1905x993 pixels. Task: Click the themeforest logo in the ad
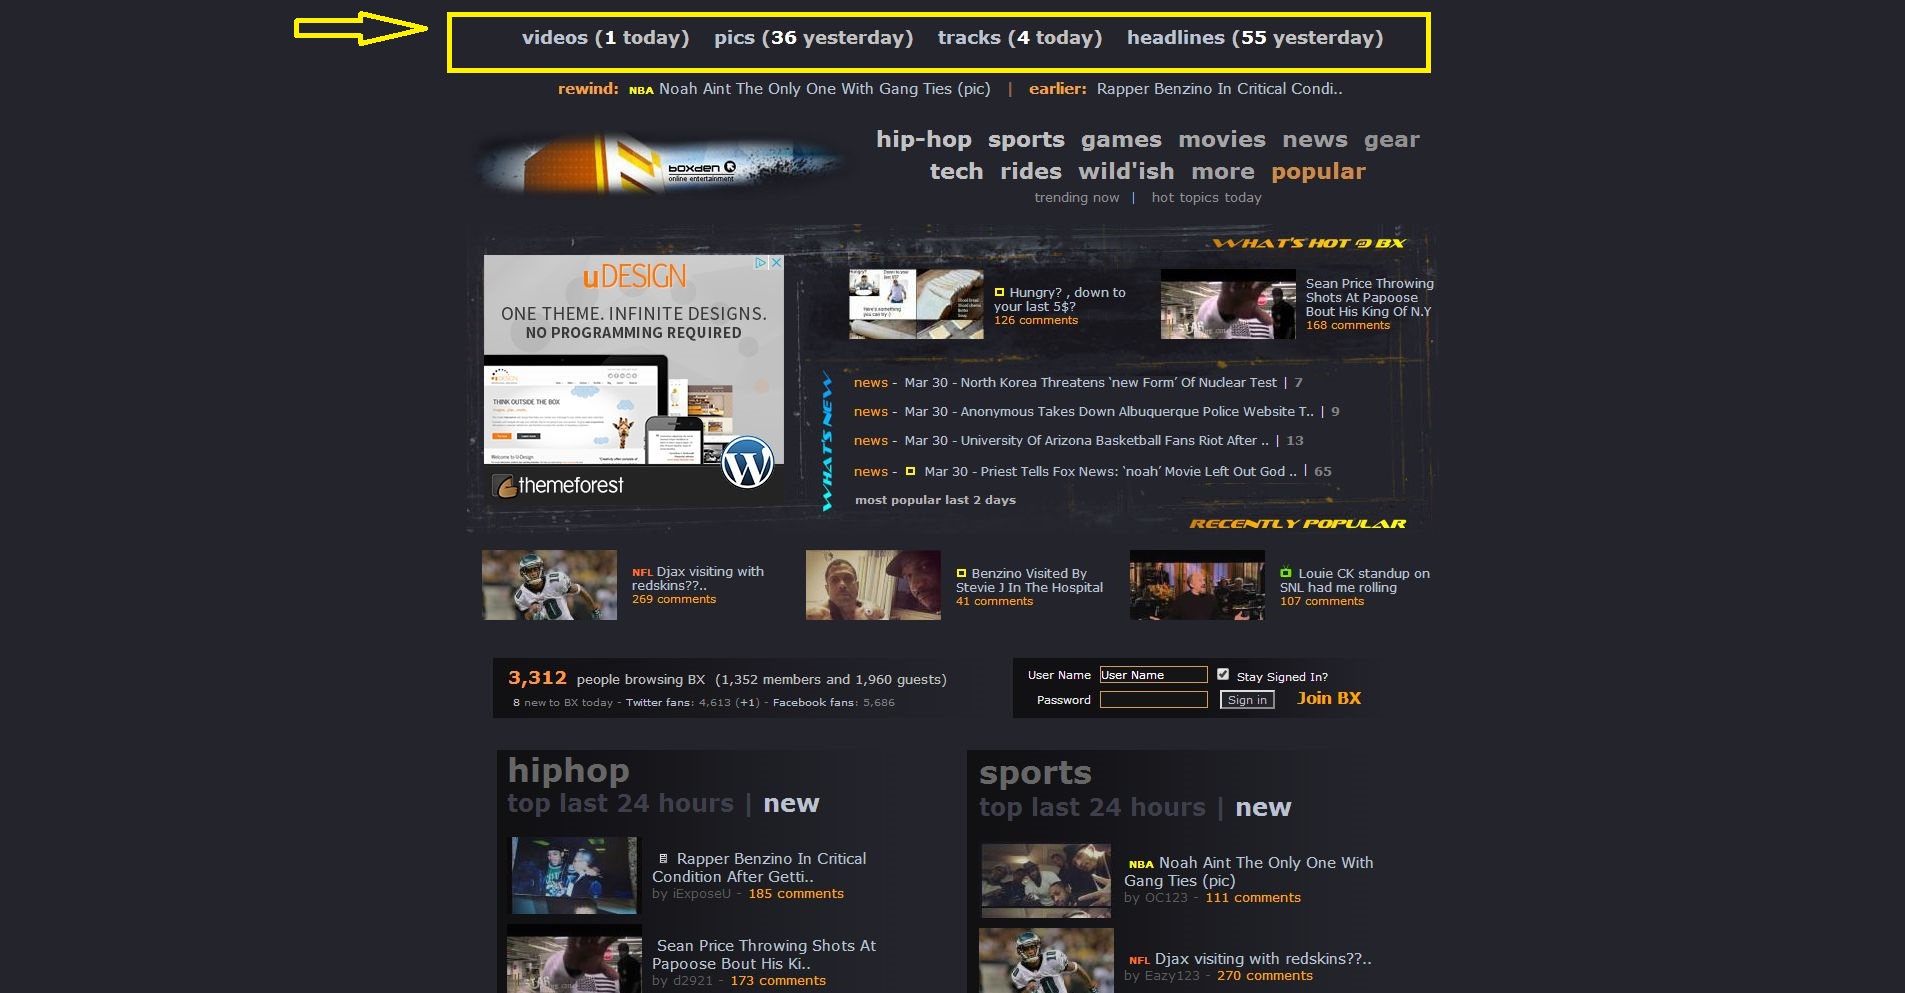558,486
